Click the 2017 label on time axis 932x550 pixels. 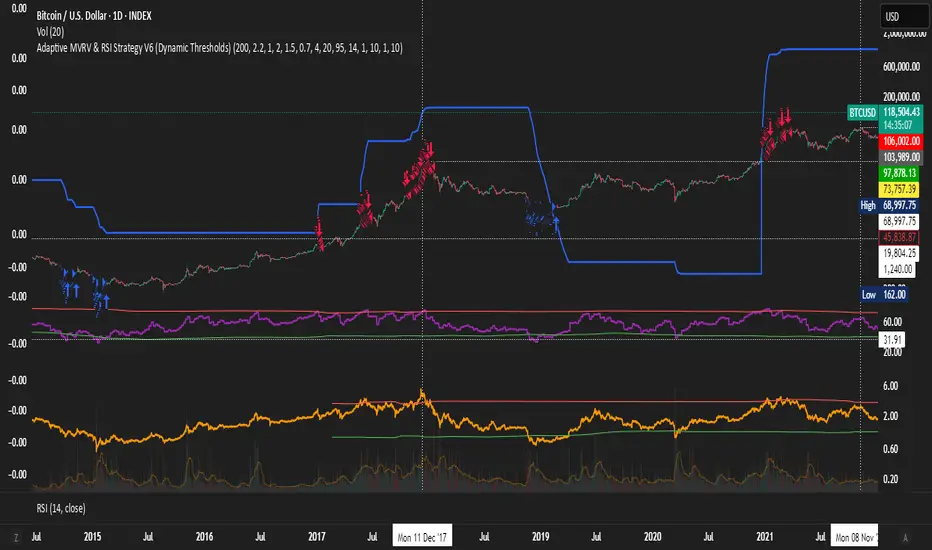317,537
